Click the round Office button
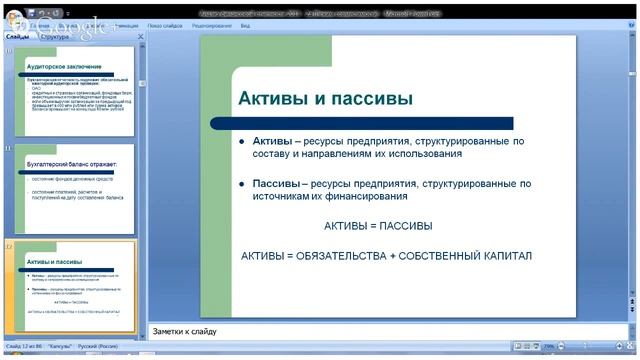 click(x=14, y=18)
